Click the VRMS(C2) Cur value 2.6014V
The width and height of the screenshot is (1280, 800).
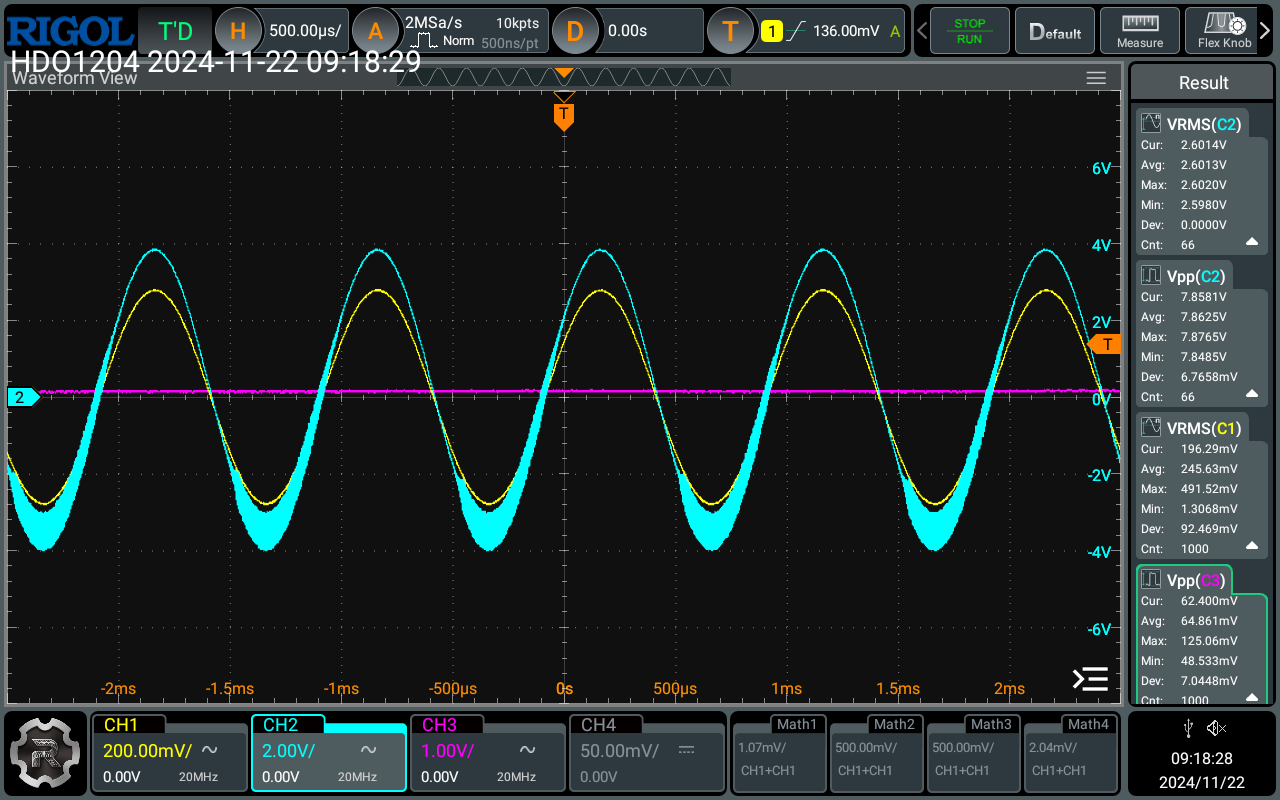[1203, 145]
